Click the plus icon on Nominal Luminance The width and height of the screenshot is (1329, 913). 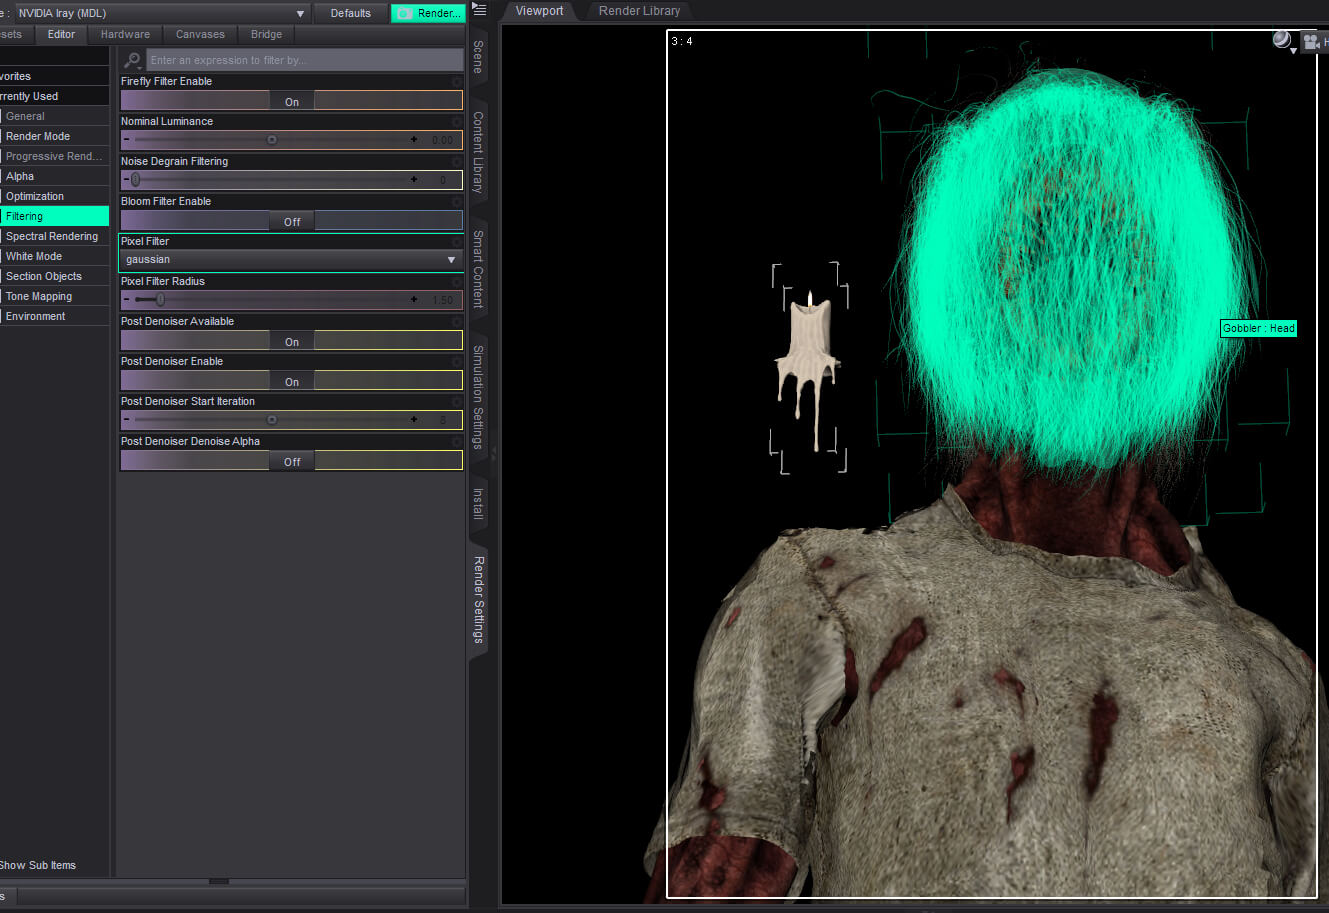(414, 140)
